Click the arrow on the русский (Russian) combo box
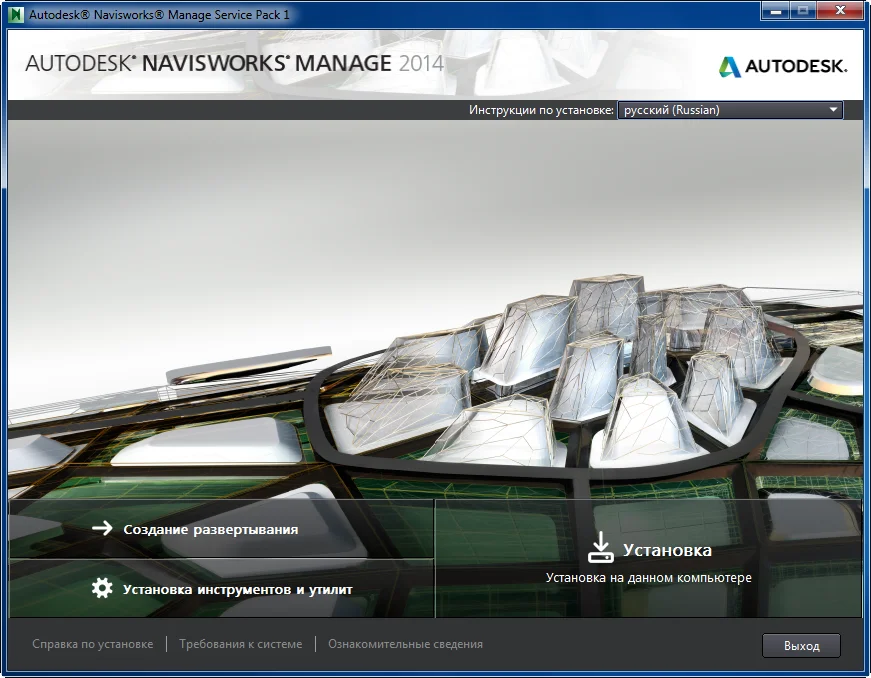This screenshot has height=678, width=871. [833, 110]
